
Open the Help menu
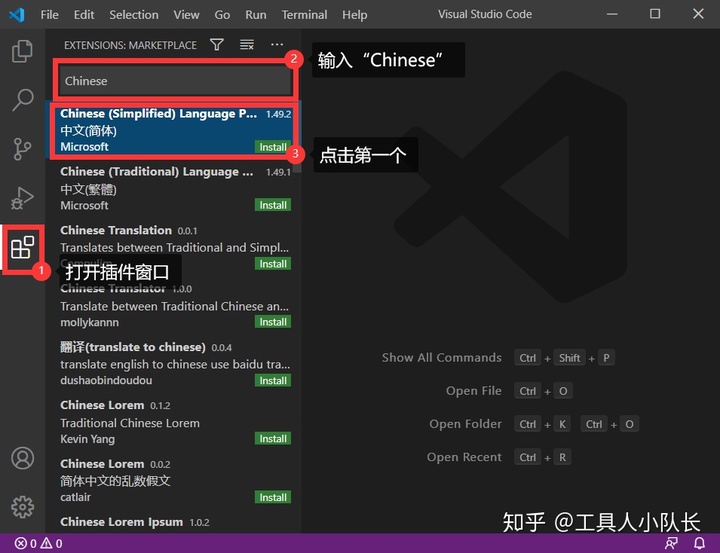[354, 15]
